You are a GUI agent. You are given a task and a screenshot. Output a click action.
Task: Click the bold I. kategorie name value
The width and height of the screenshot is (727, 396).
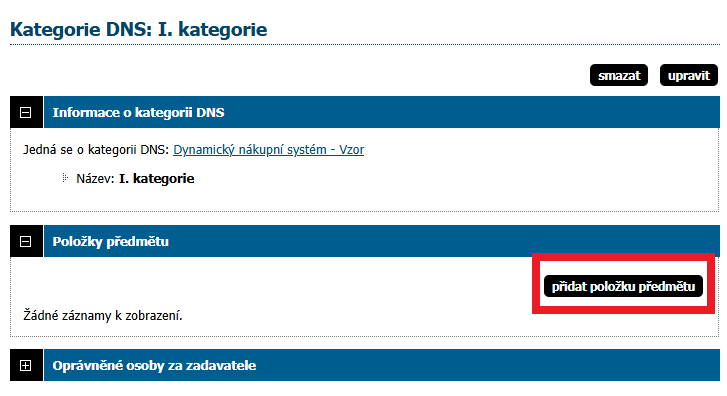coord(156,179)
